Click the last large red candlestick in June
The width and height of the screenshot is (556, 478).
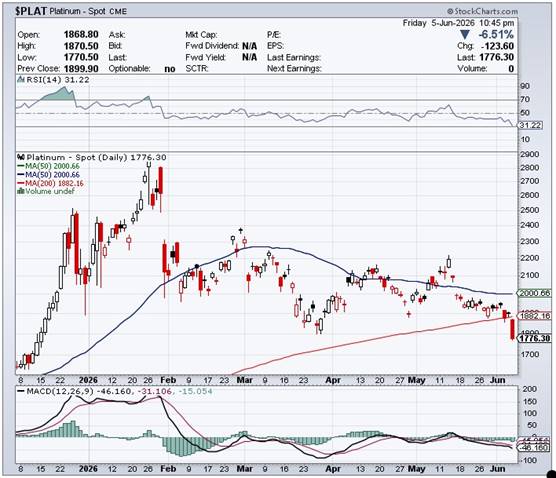tap(512, 329)
